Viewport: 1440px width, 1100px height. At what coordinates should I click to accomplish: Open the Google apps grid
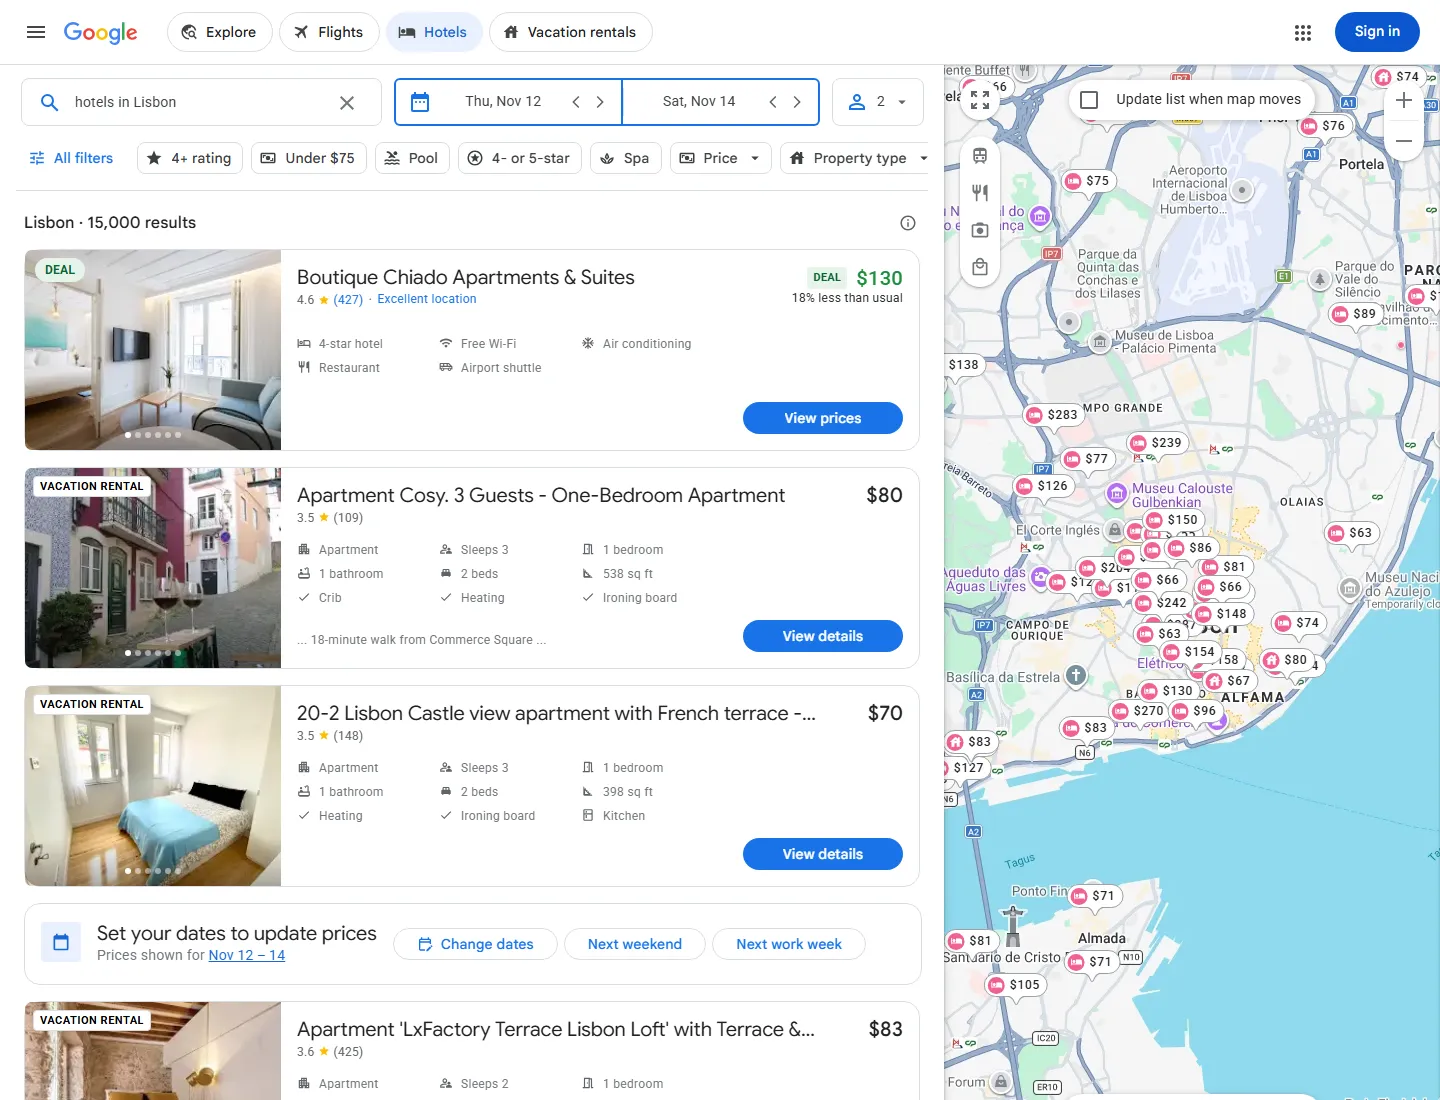[x=1302, y=33]
